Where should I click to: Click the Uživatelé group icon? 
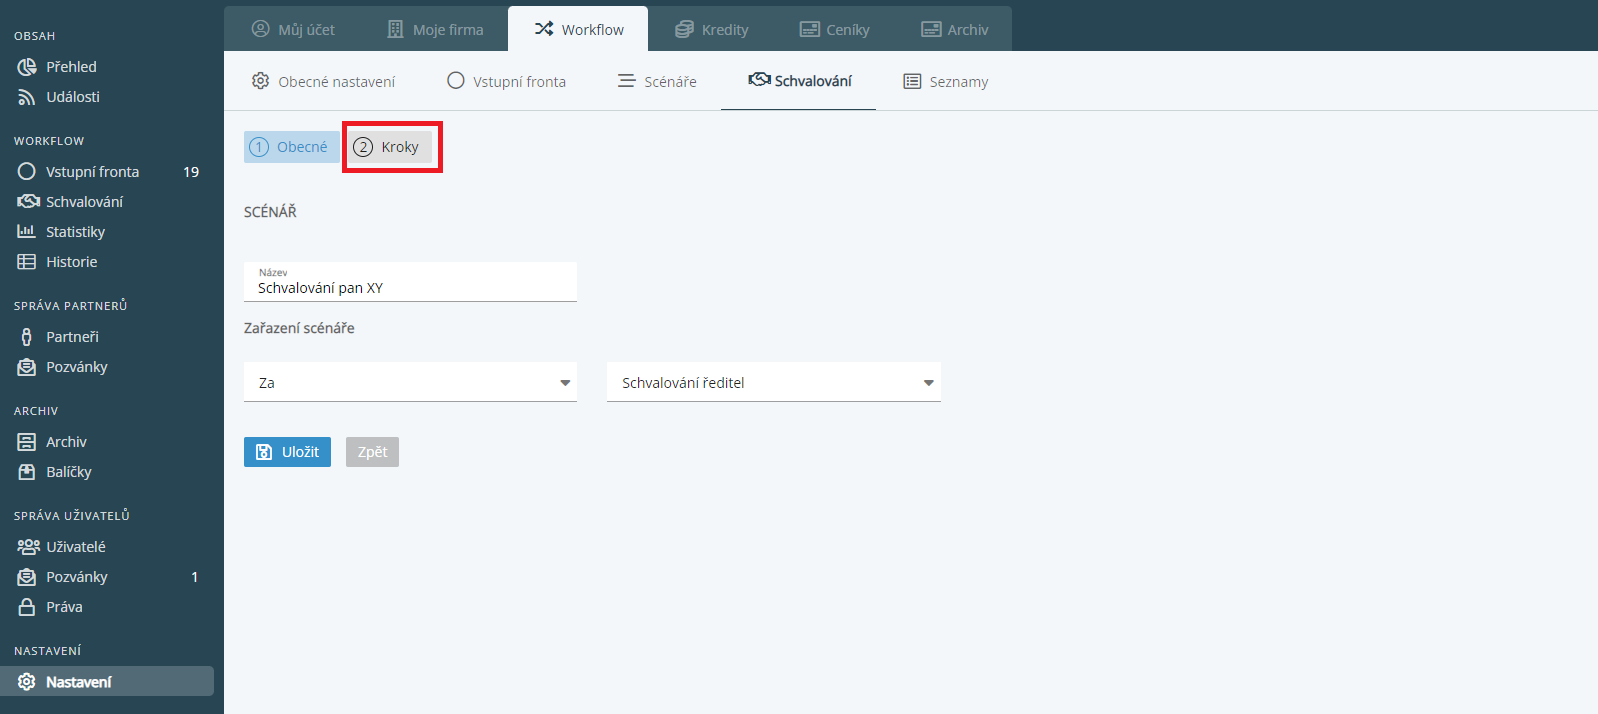(x=28, y=547)
